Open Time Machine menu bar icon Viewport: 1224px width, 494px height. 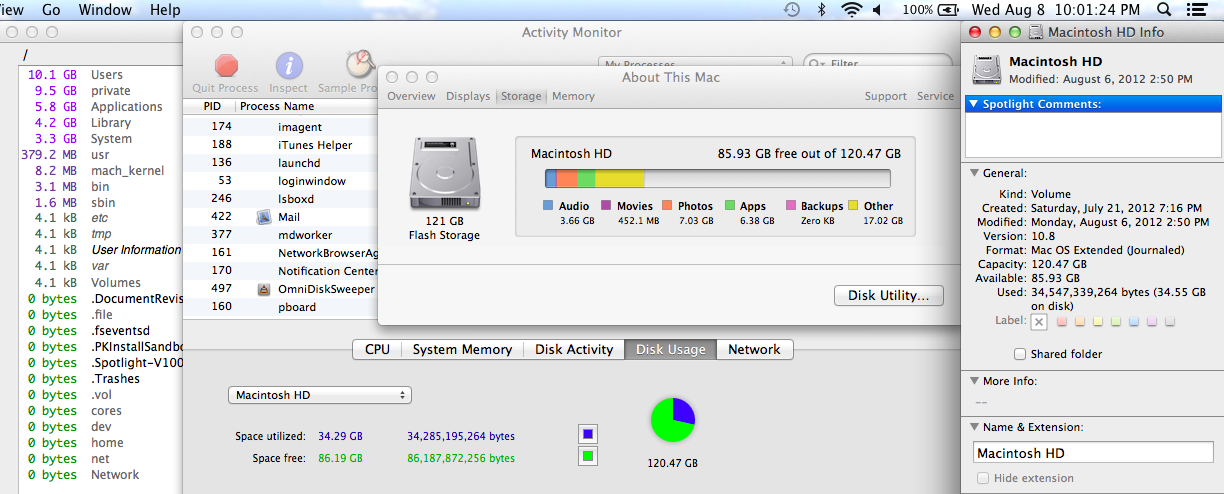(x=791, y=10)
